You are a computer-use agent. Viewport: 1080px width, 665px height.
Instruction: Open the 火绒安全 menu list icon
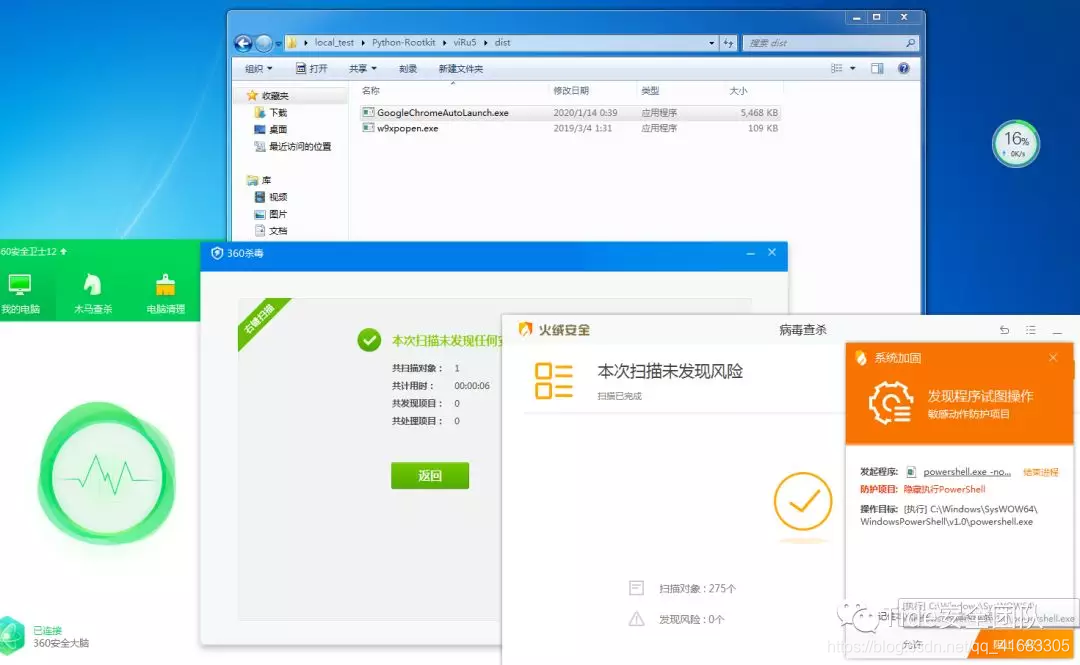1030,330
